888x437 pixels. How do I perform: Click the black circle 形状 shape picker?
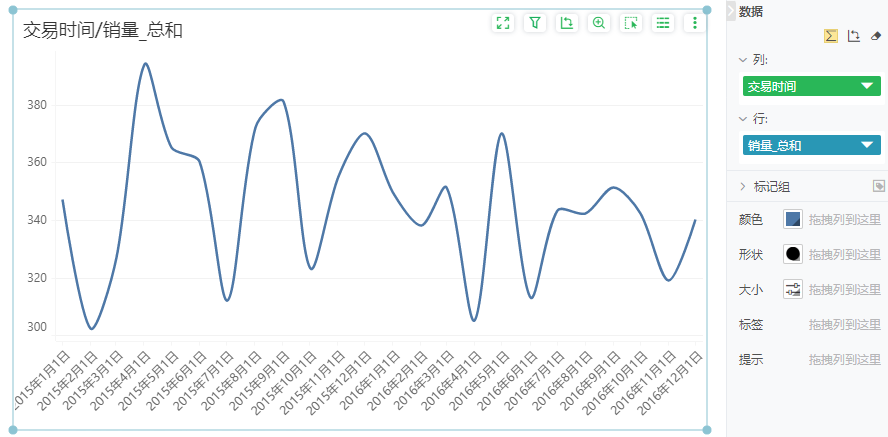click(793, 254)
